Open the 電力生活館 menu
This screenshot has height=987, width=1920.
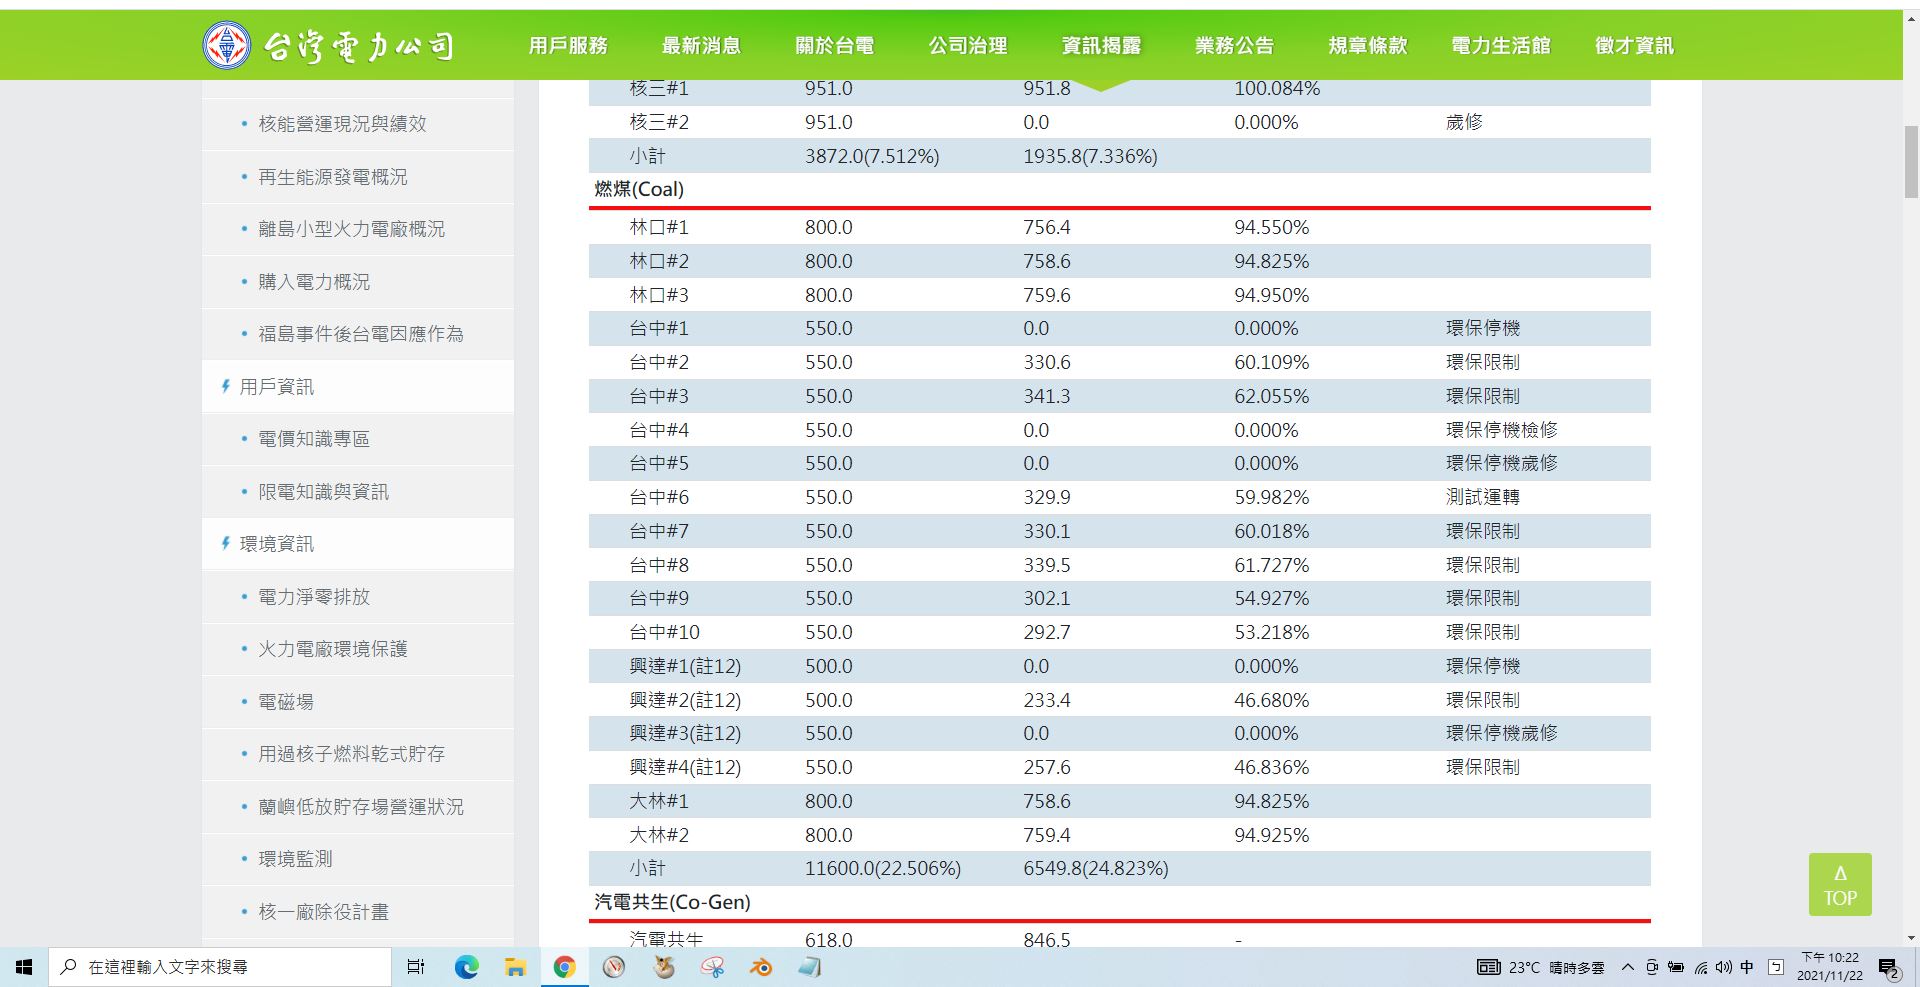1500,45
